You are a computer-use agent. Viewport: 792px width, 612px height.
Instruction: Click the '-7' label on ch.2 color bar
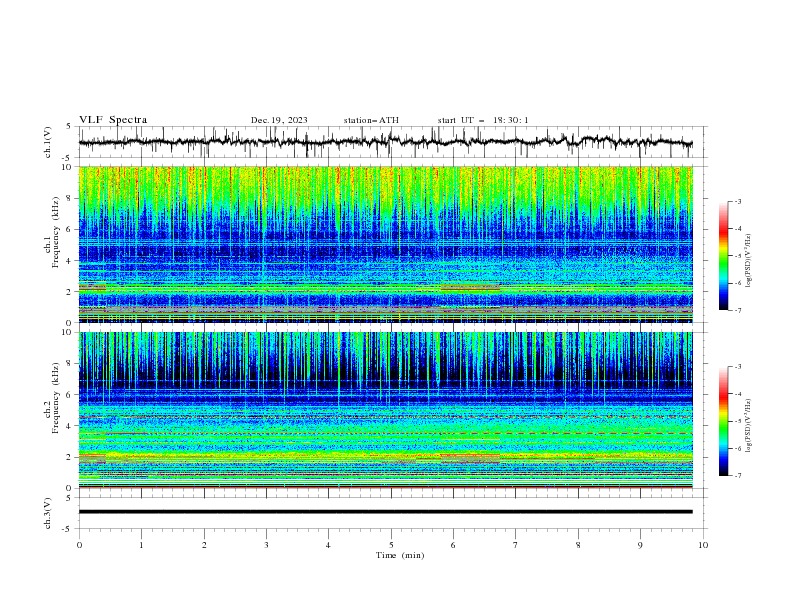(x=737, y=476)
